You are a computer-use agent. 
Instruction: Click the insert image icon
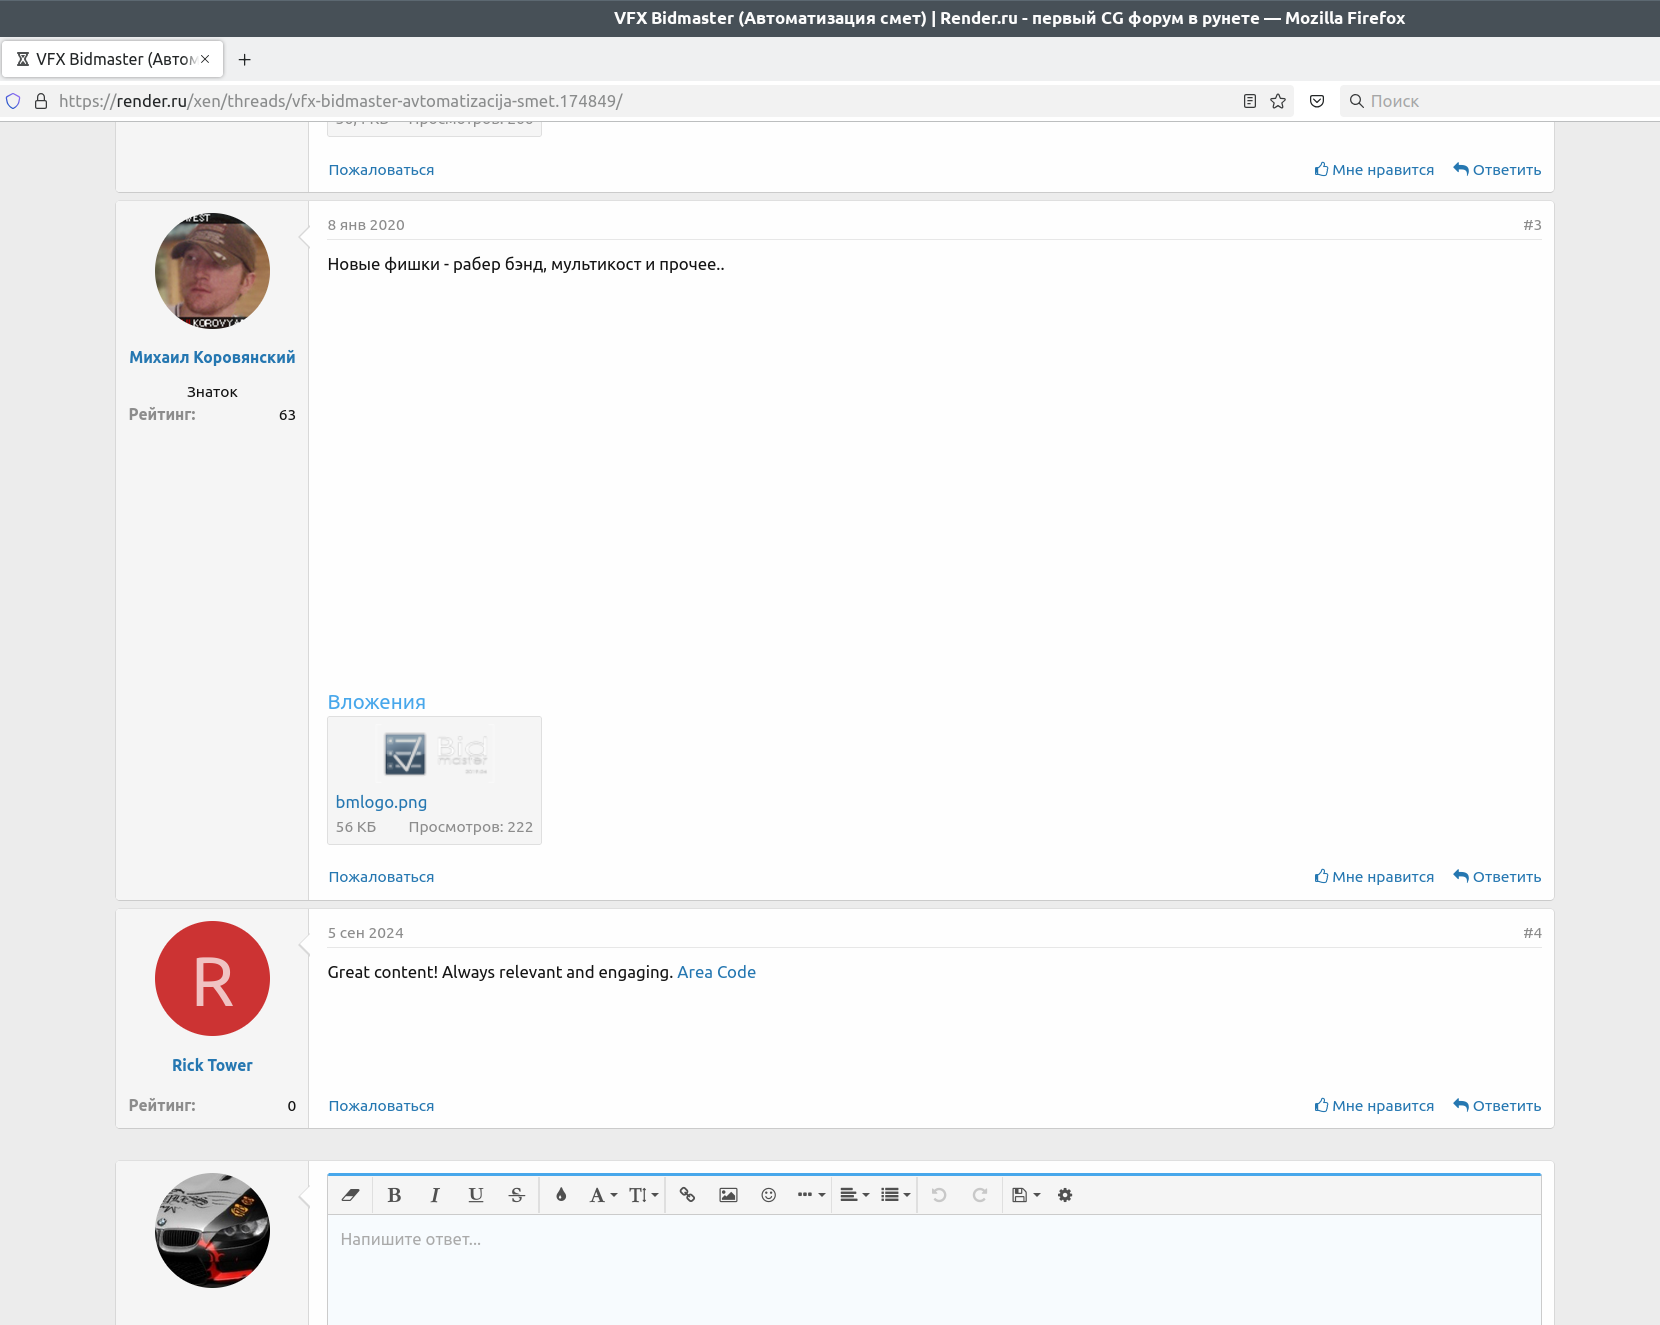(728, 1195)
